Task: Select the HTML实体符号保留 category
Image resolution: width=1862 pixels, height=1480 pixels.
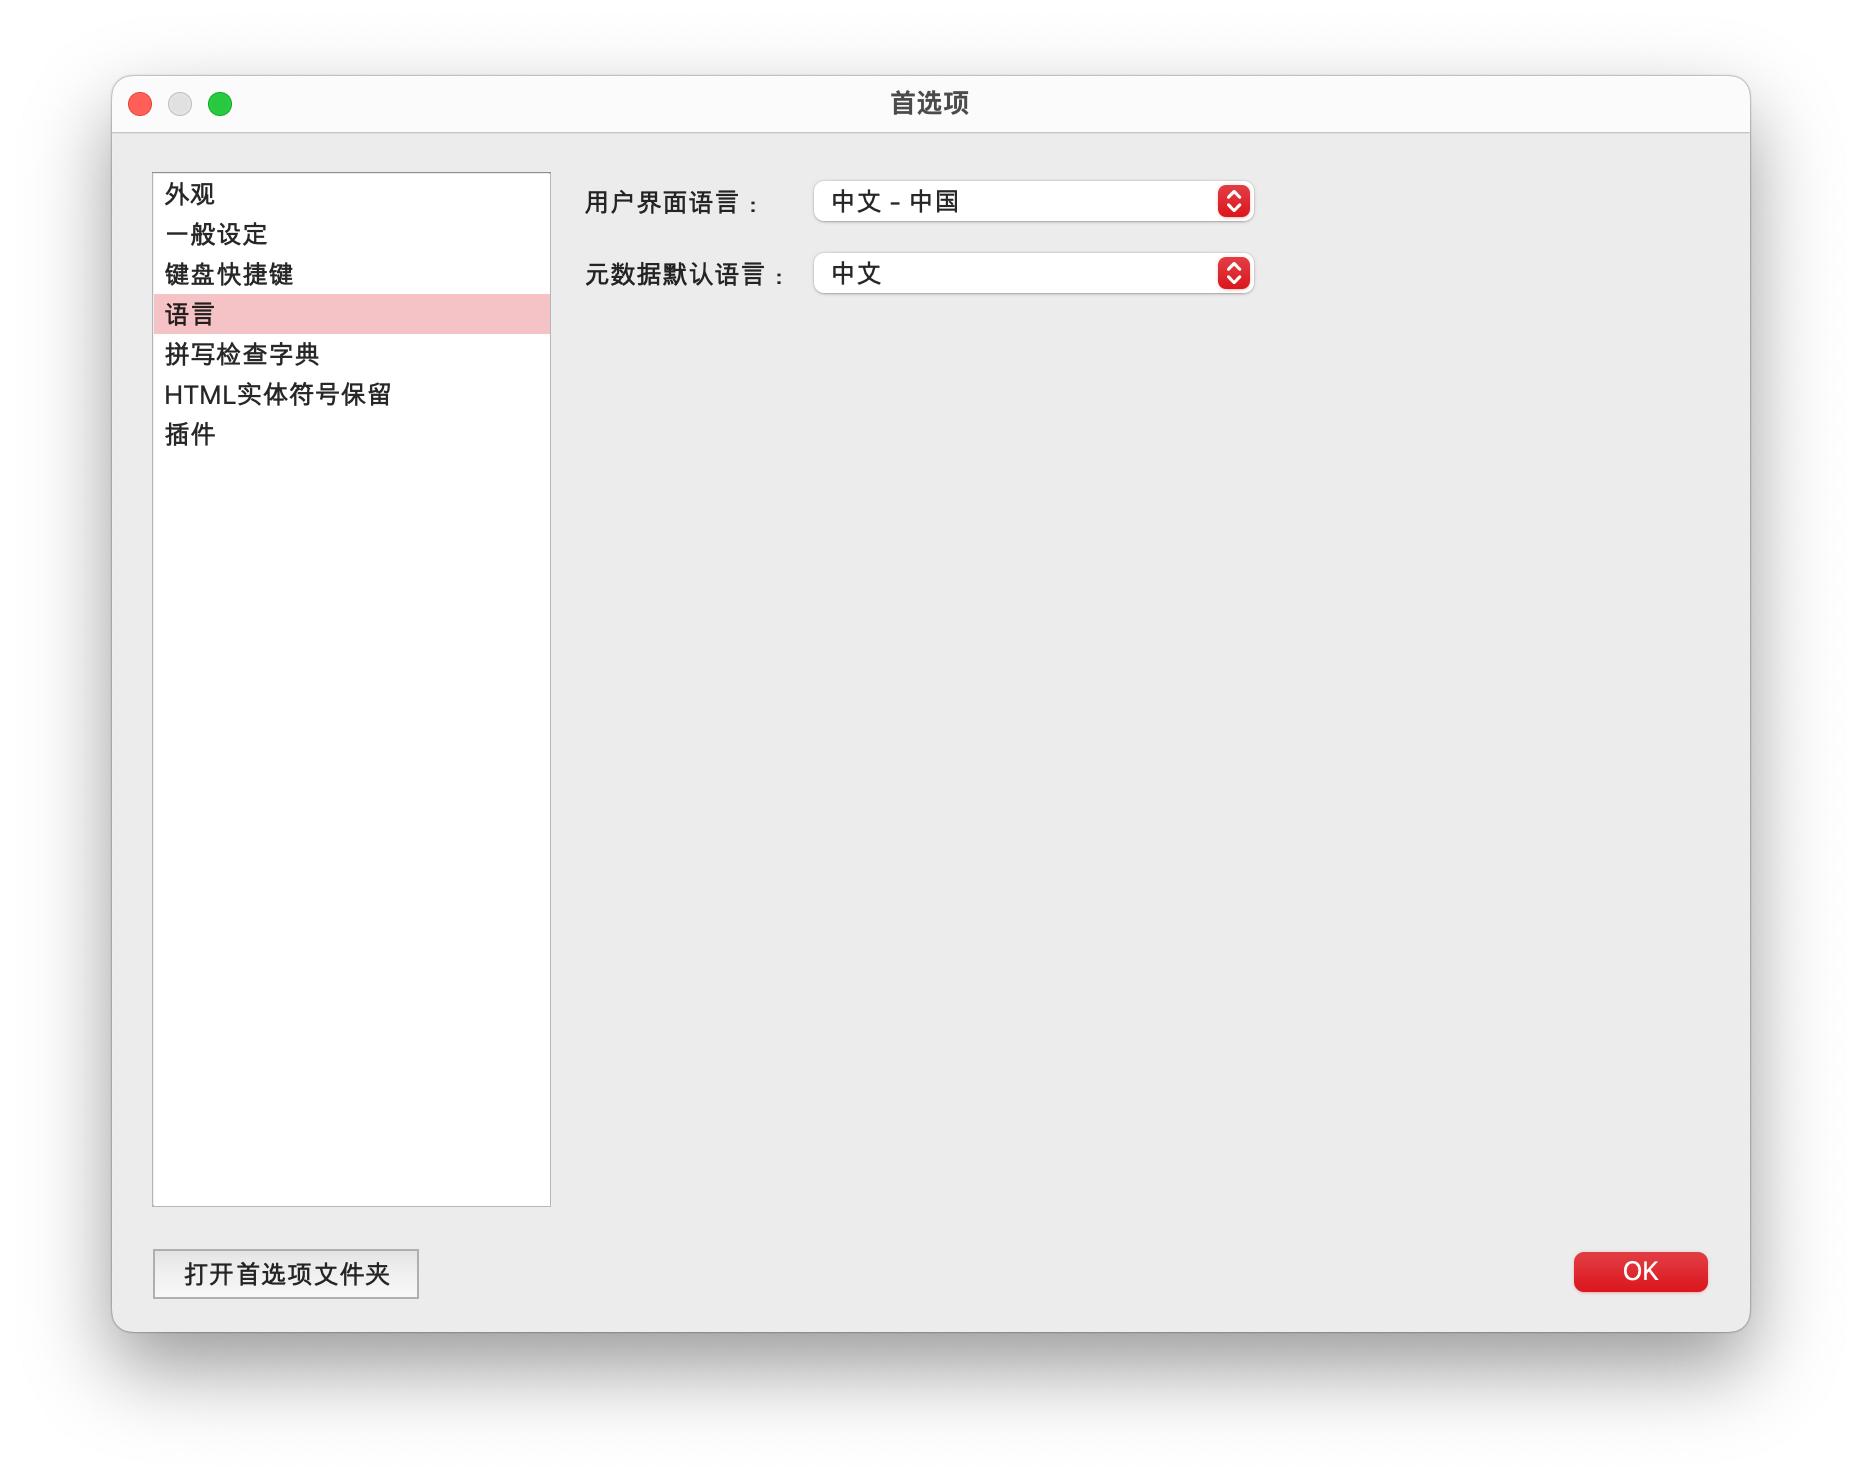Action: click(279, 394)
